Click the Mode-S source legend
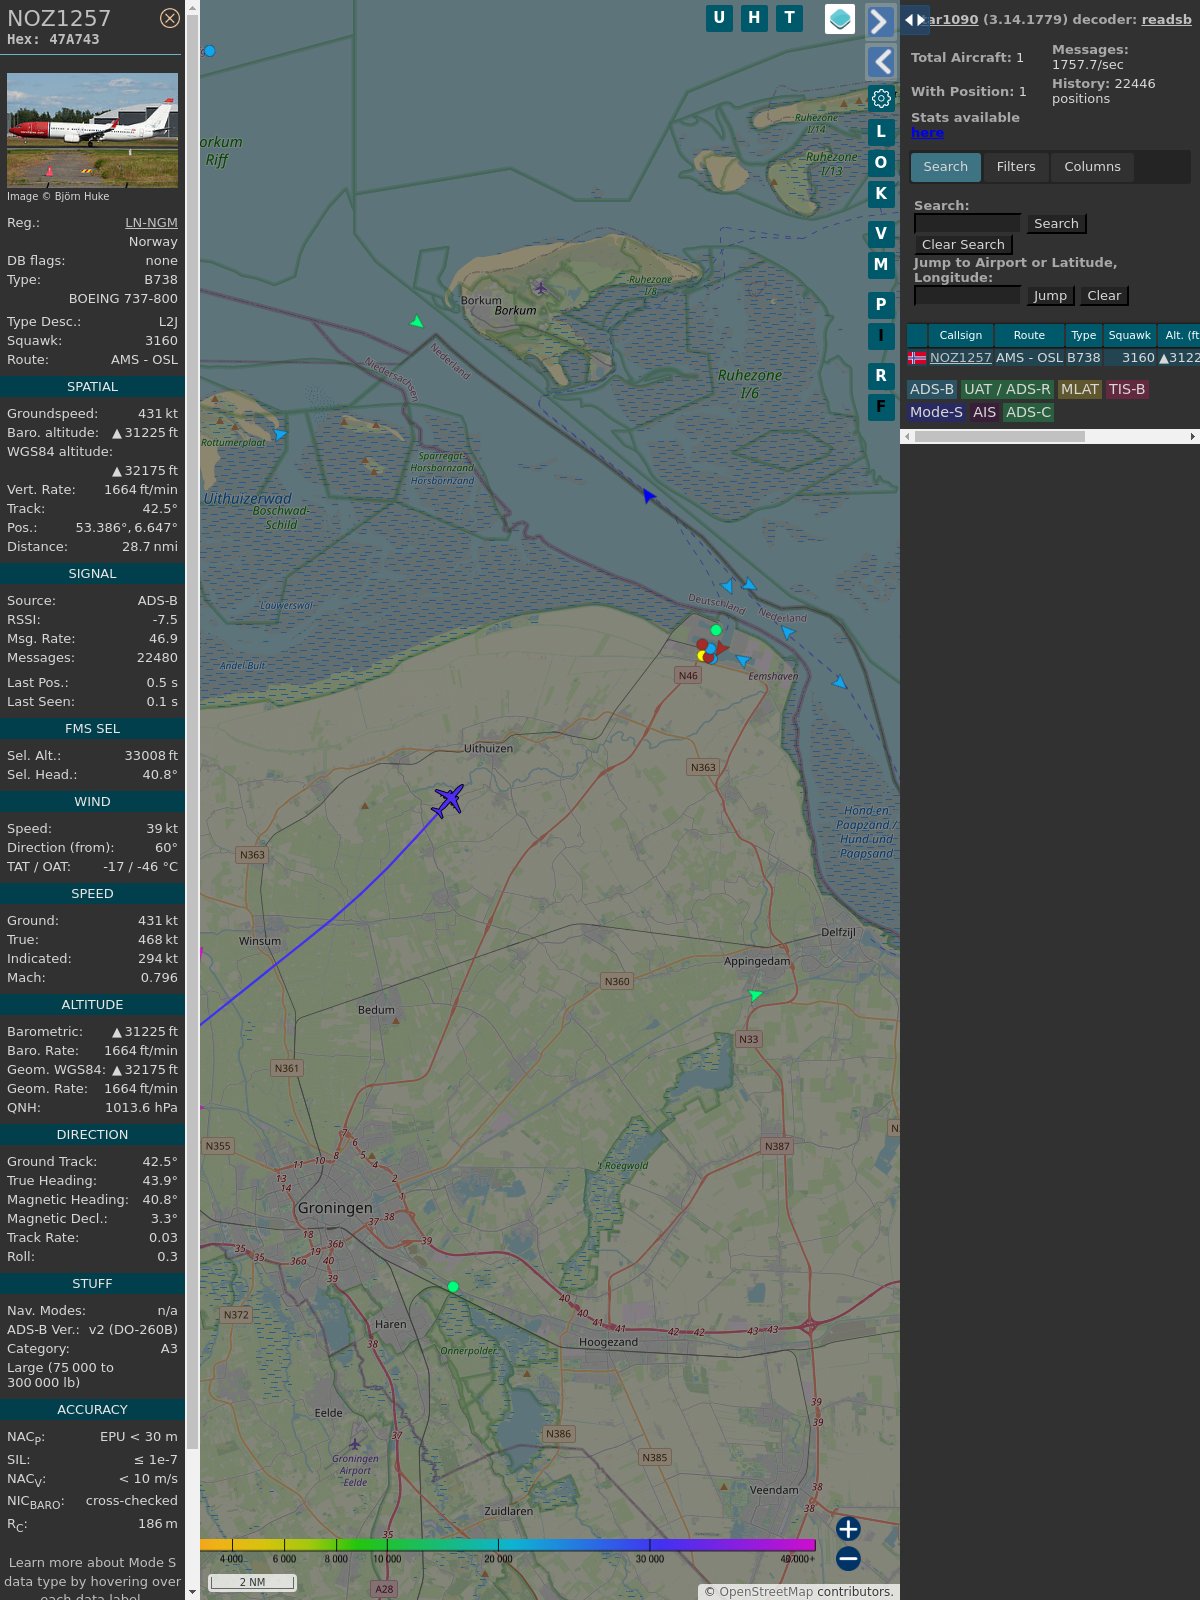Image resolution: width=1200 pixels, height=1600 pixels. [937, 412]
